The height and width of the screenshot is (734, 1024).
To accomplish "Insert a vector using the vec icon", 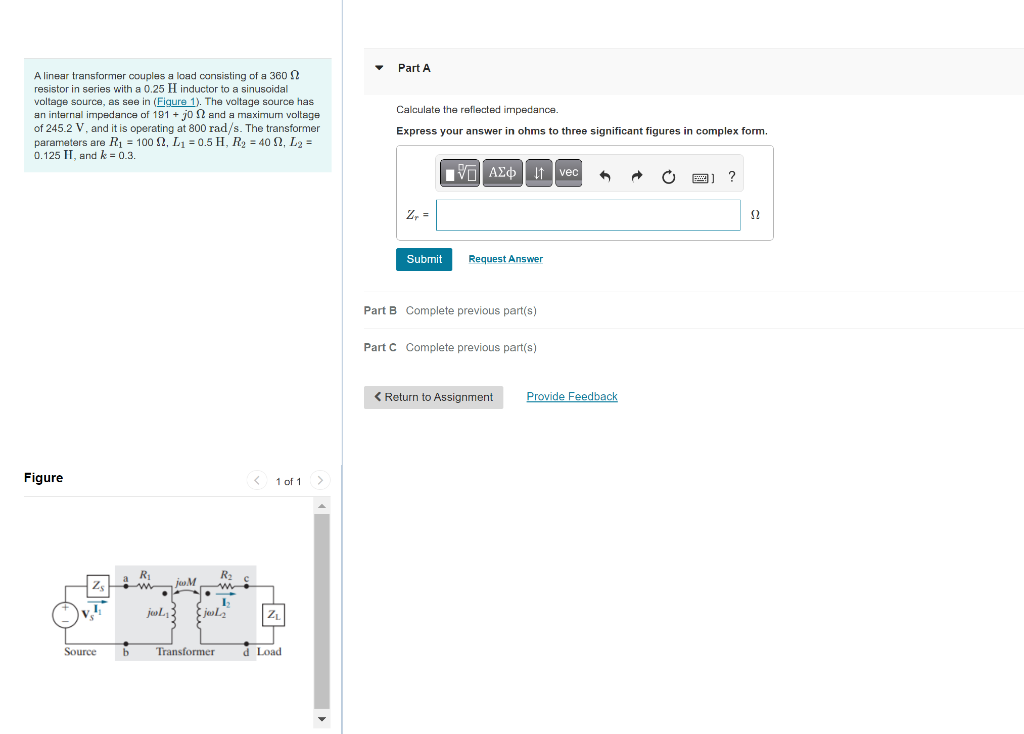I will click(567, 172).
